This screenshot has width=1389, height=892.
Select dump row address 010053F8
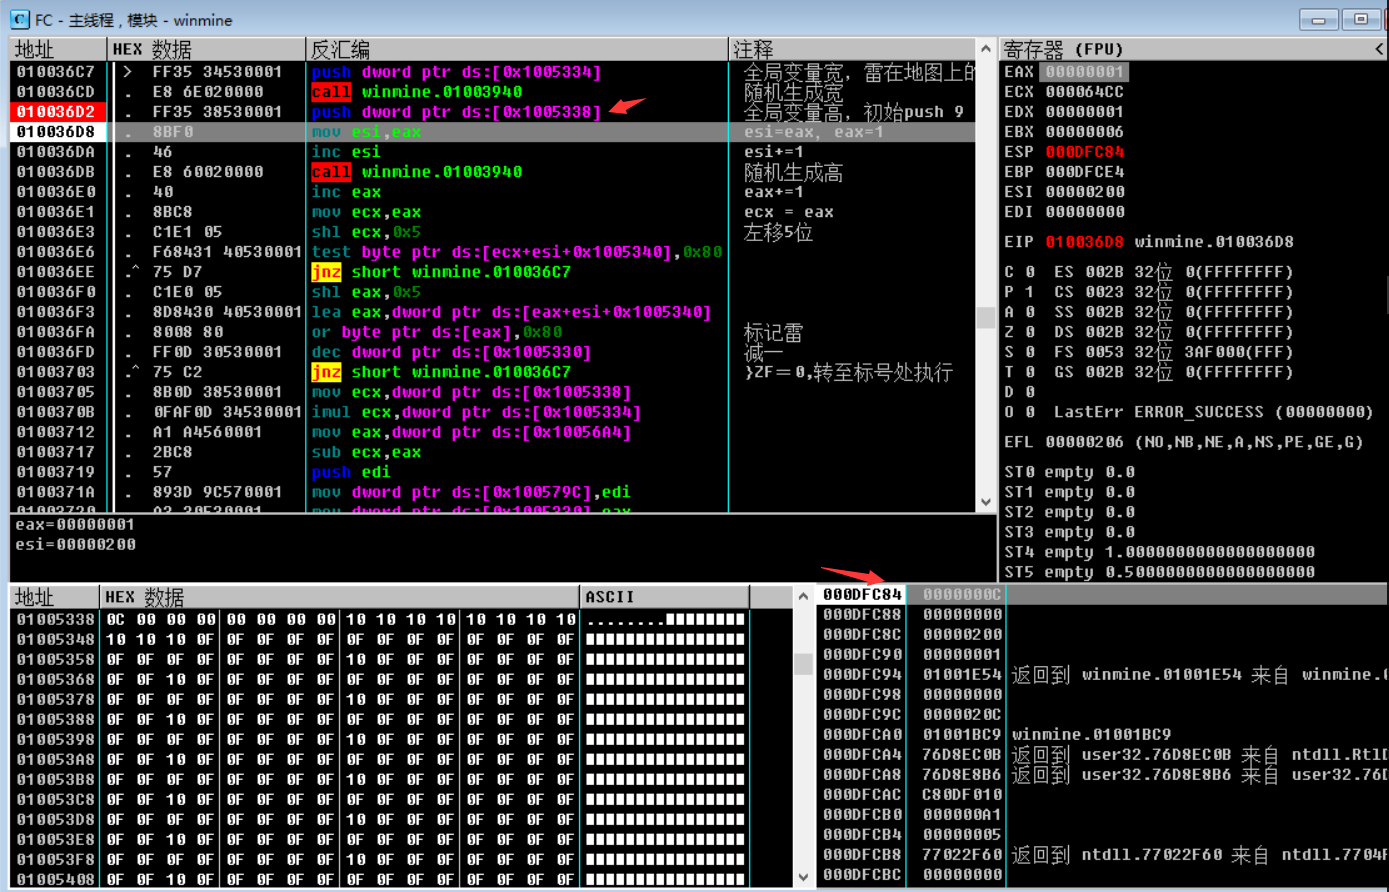[56, 859]
